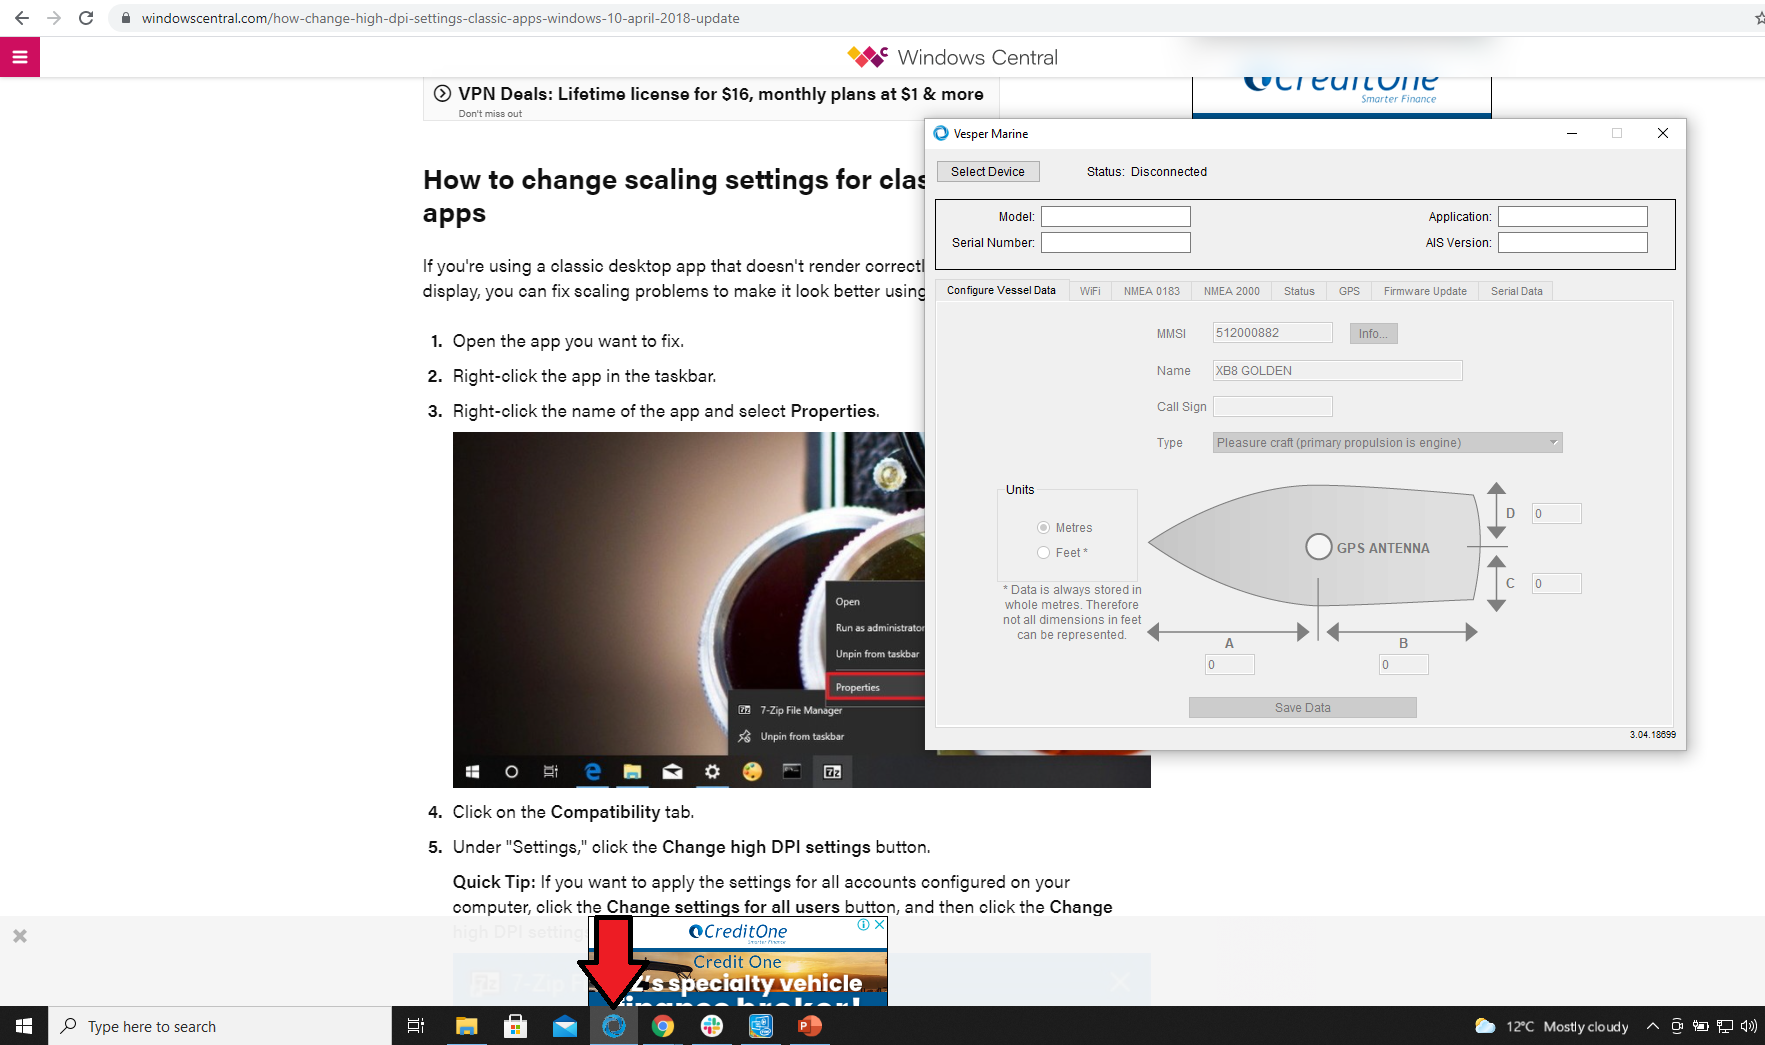Click the Vesper Marine icon in the taskbar

click(x=614, y=1026)
